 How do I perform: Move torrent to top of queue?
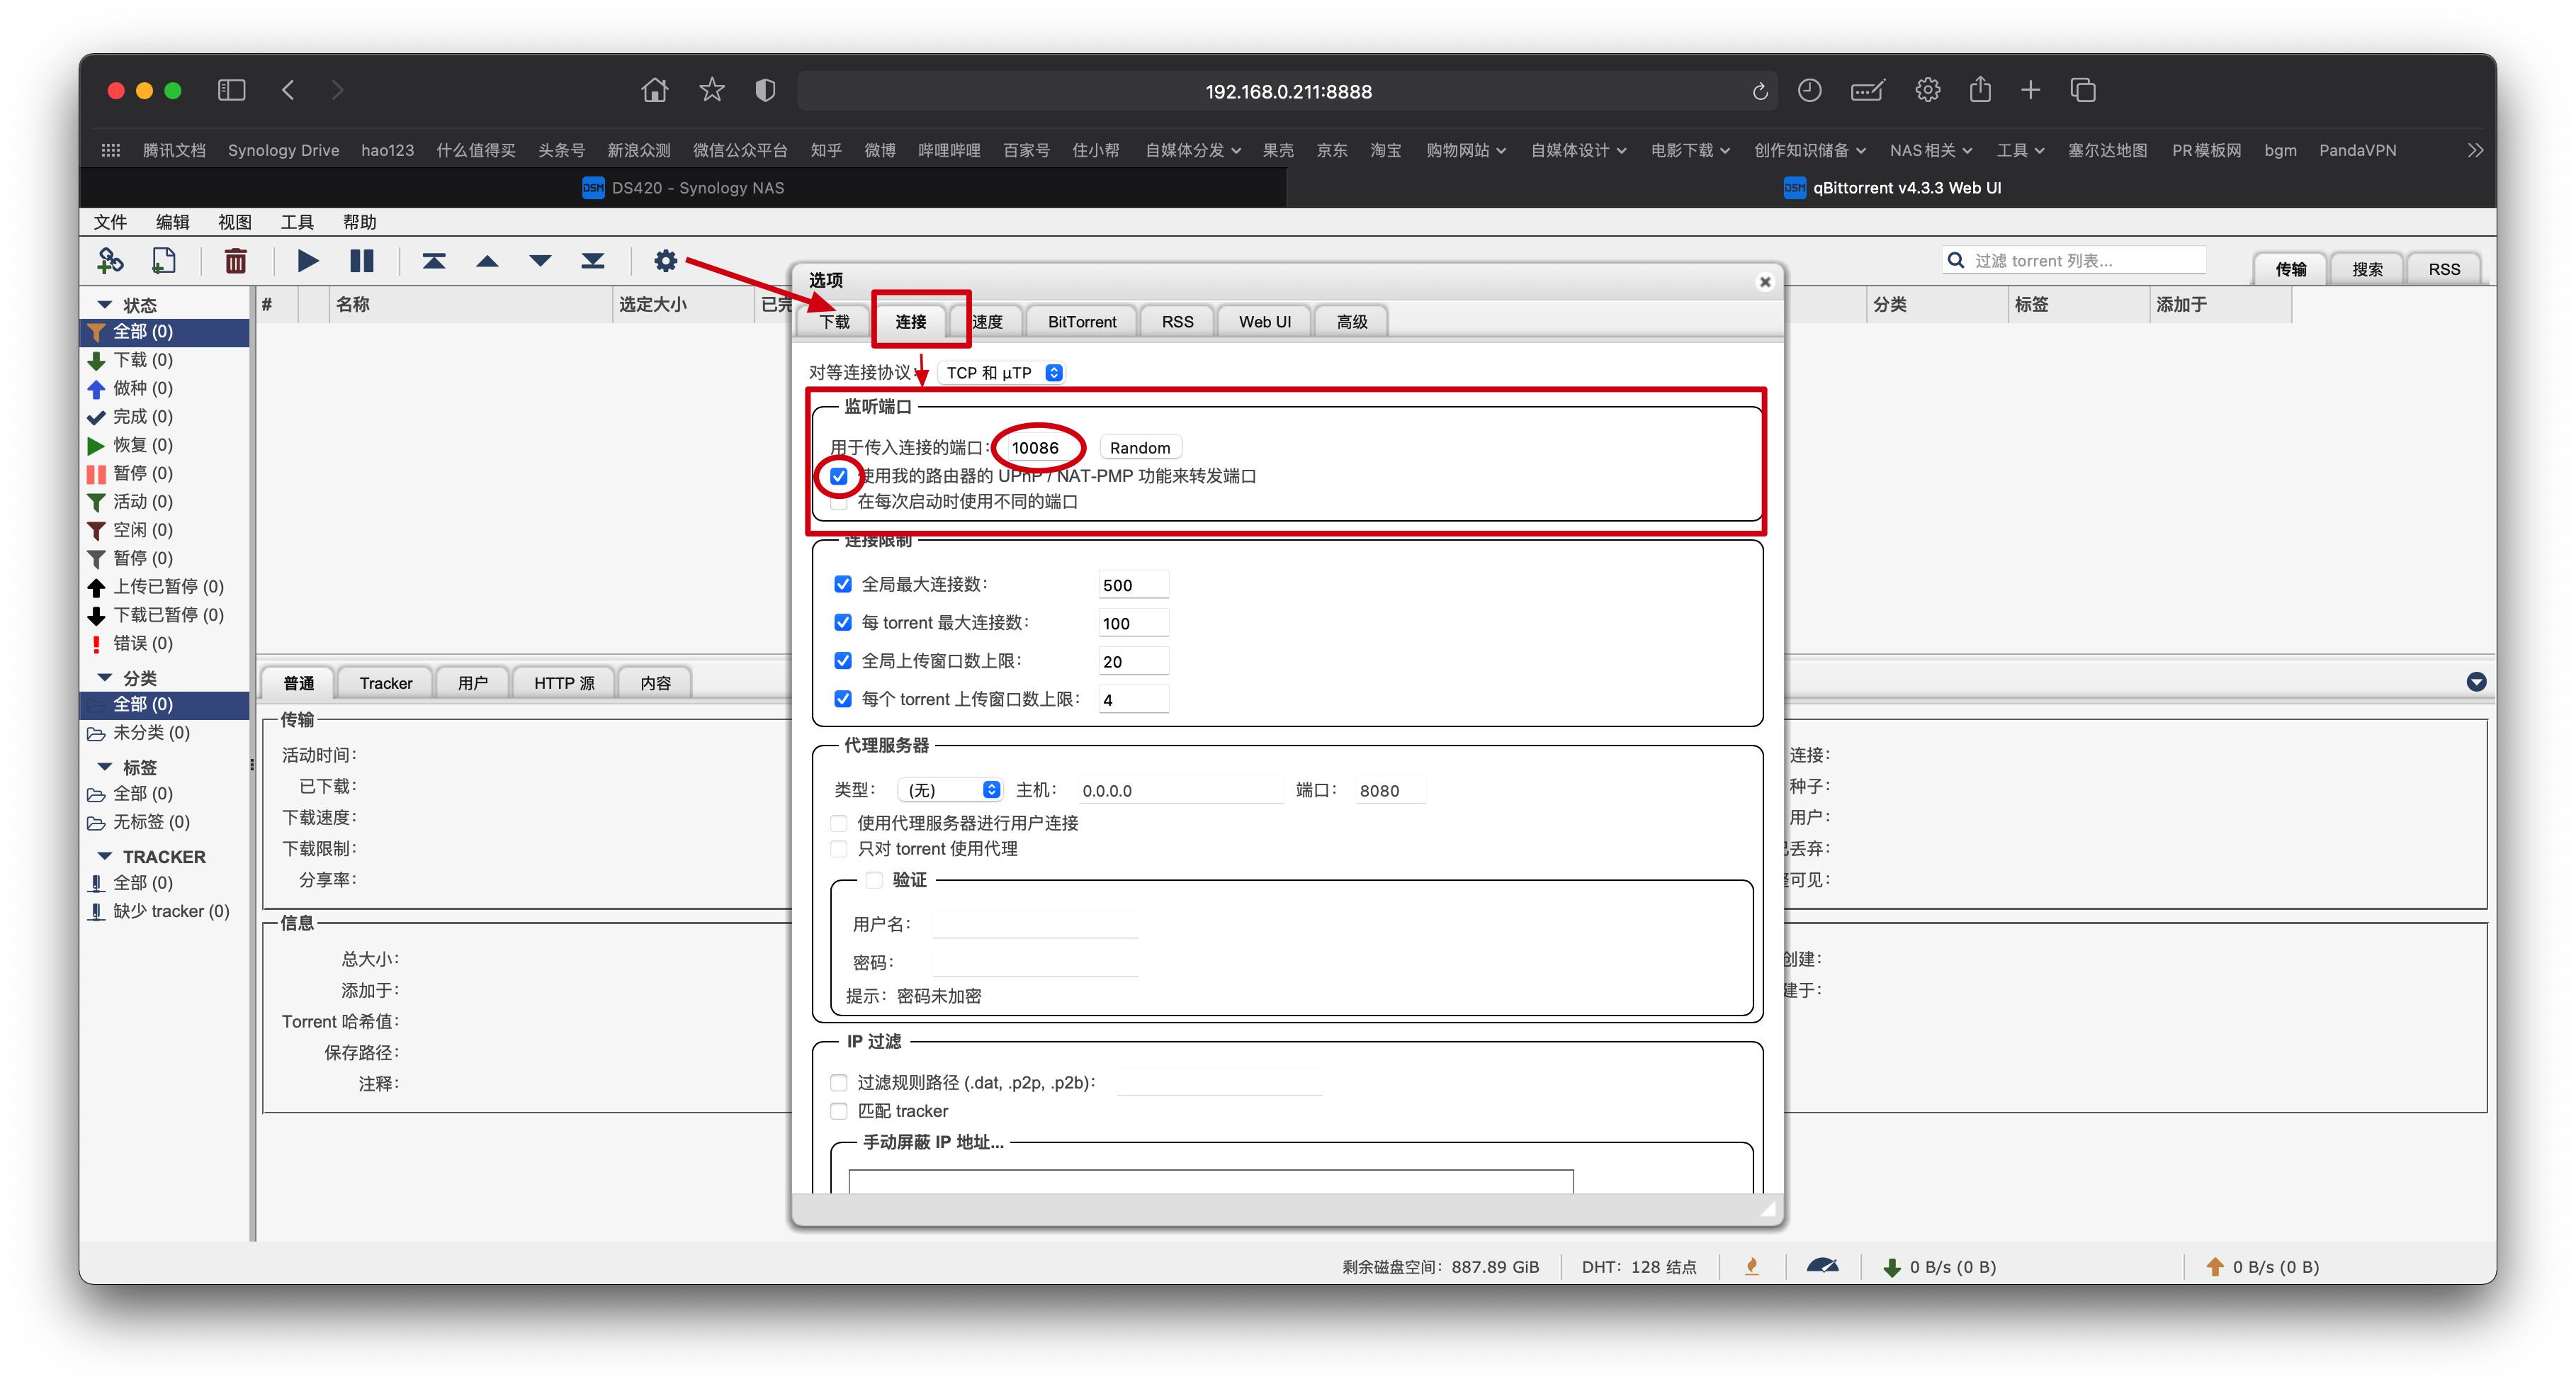click(x=433, y=261)
